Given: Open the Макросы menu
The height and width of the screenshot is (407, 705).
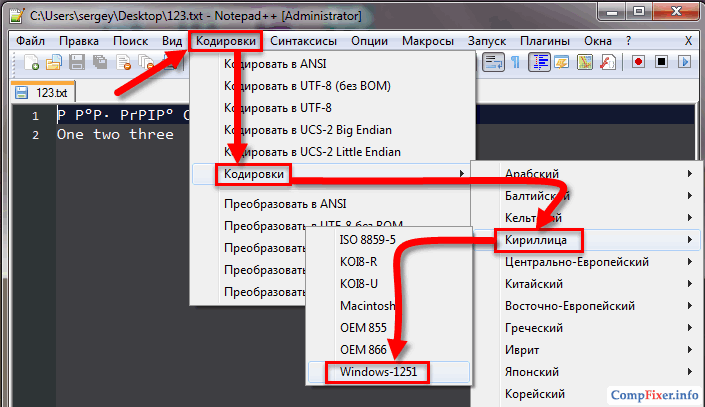Looking at the screenshot, I should pyautogui.click(x=428, y=41).
